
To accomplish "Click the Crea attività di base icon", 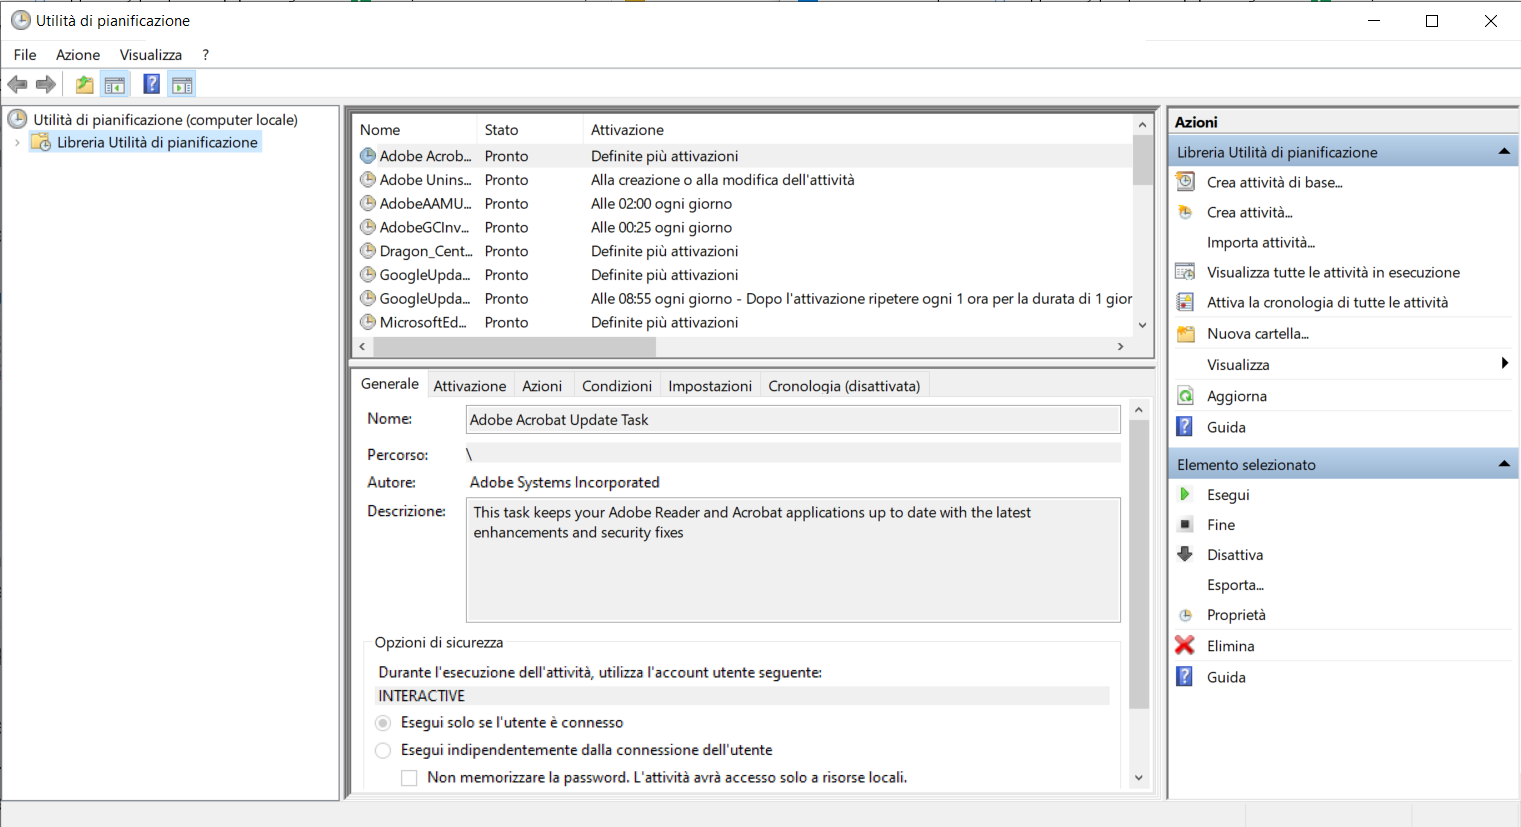I will (x=1185, y=181).
